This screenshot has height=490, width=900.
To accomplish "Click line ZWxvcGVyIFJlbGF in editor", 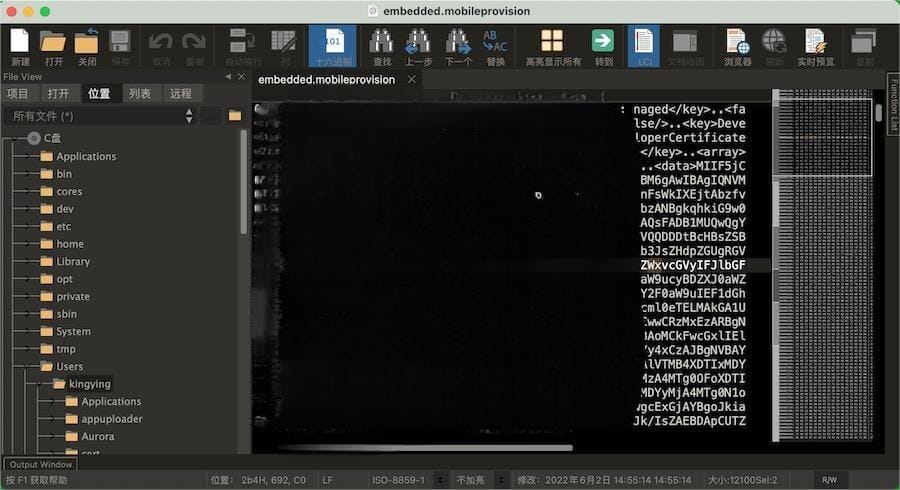I will tap(693, 265).
